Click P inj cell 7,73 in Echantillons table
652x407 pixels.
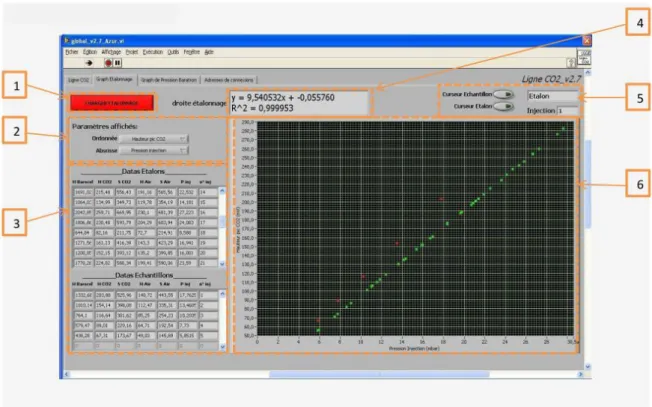[x=188, y=326]
